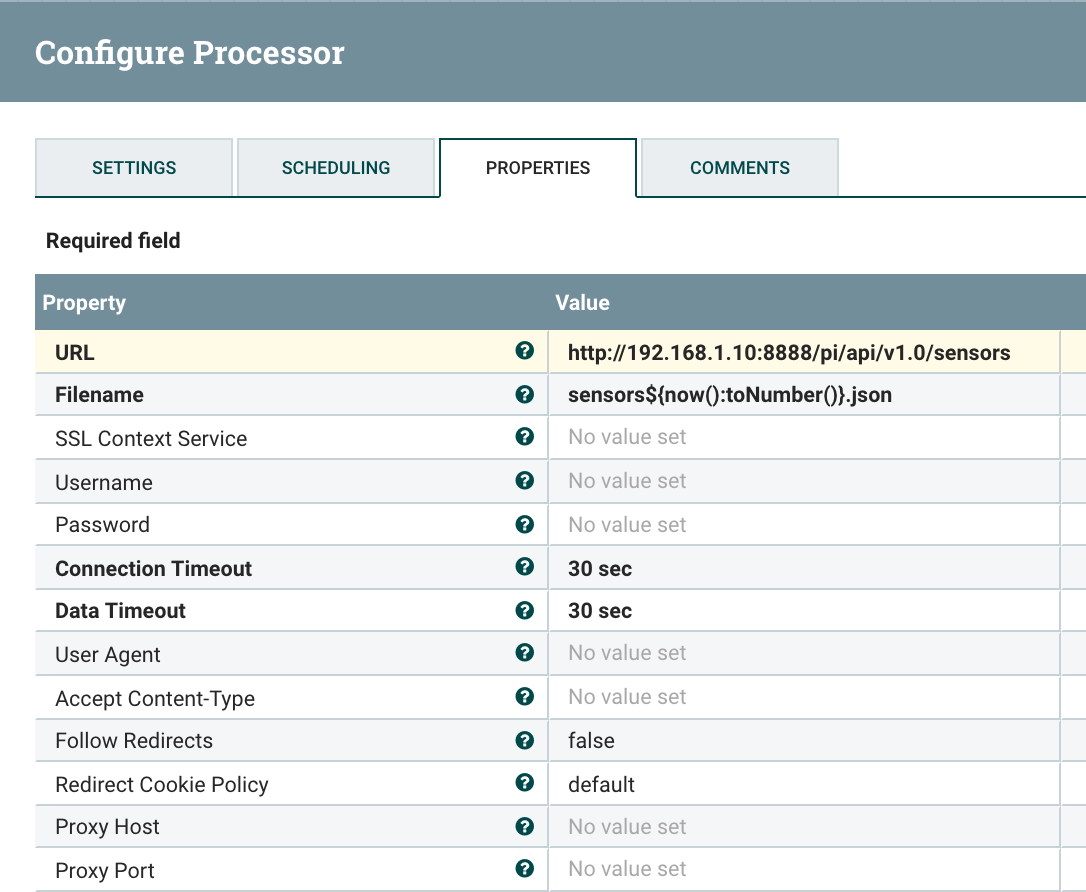Screen dimensions: 1086x892
Task: Open help for the Filename property
Action: point(524,394)
